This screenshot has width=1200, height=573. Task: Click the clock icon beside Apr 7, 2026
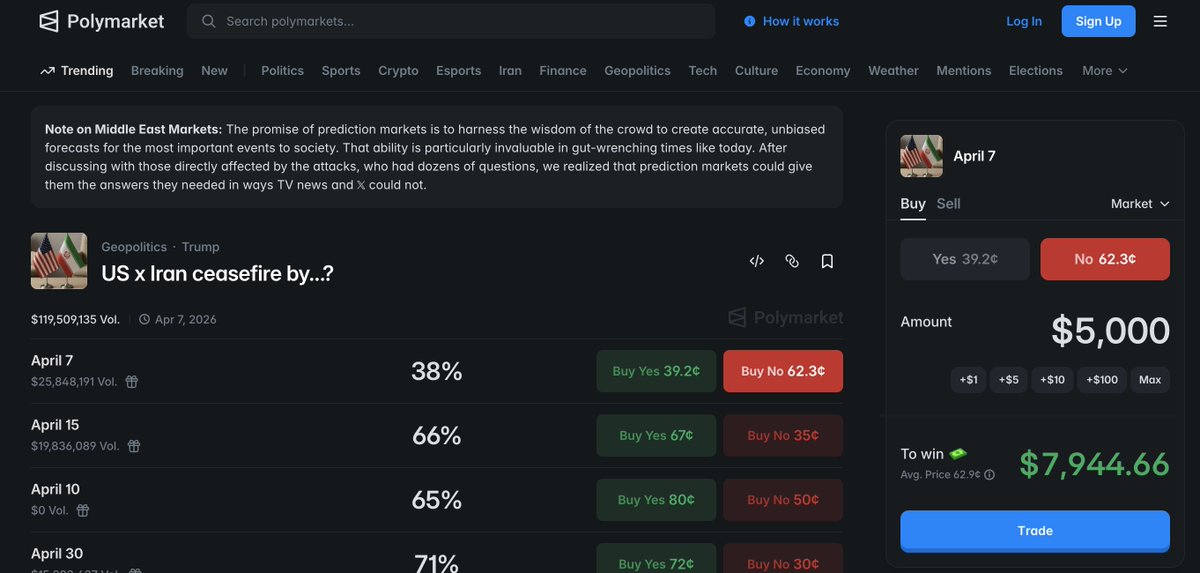pyautogui.click(x=145, y=320)
